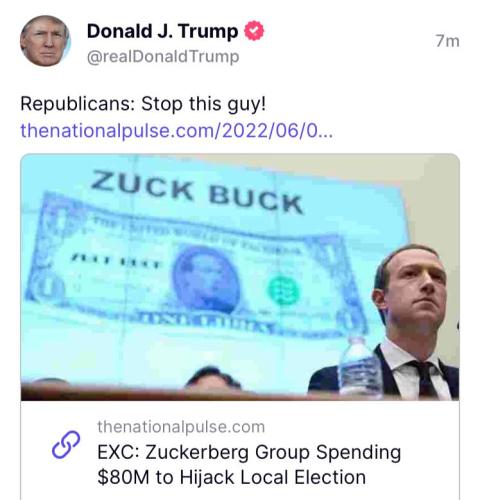Screen dimensions: 480x500
Task: Click the red verified checkmark badge
Action: click(x=254, y=31)
